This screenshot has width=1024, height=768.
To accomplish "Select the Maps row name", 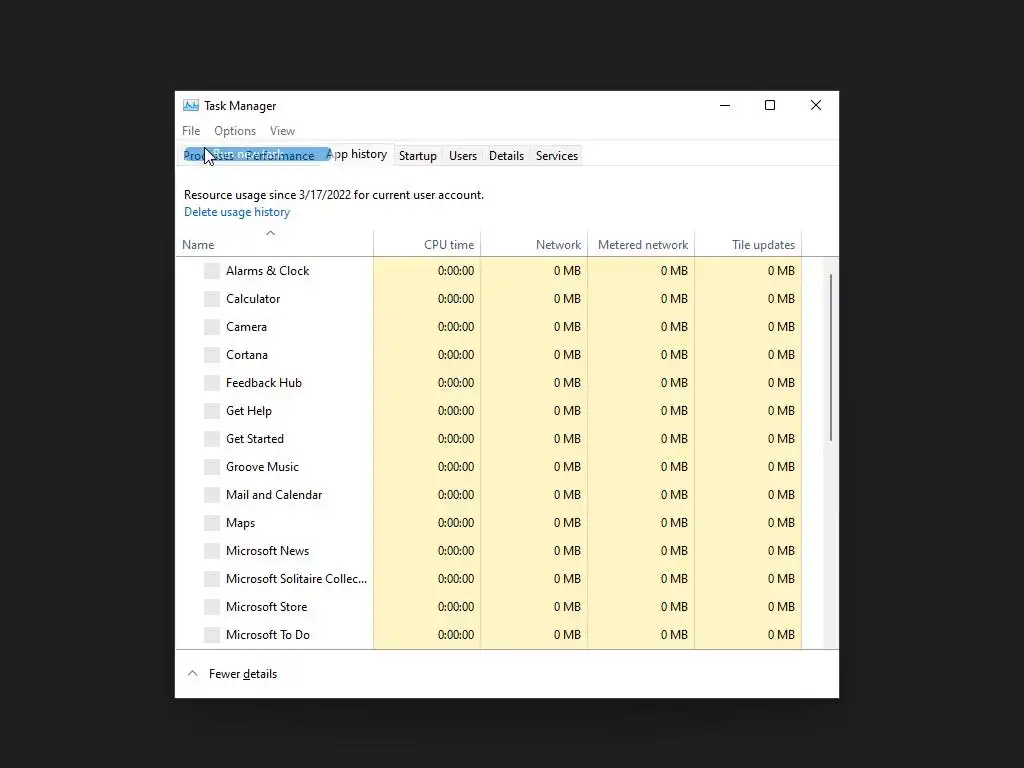I will tap(240, 523).
